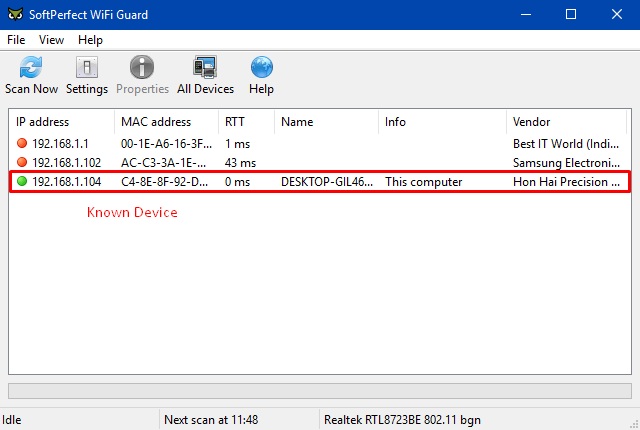Click the red status dot for 192.168.1.102

click(22, 162)
